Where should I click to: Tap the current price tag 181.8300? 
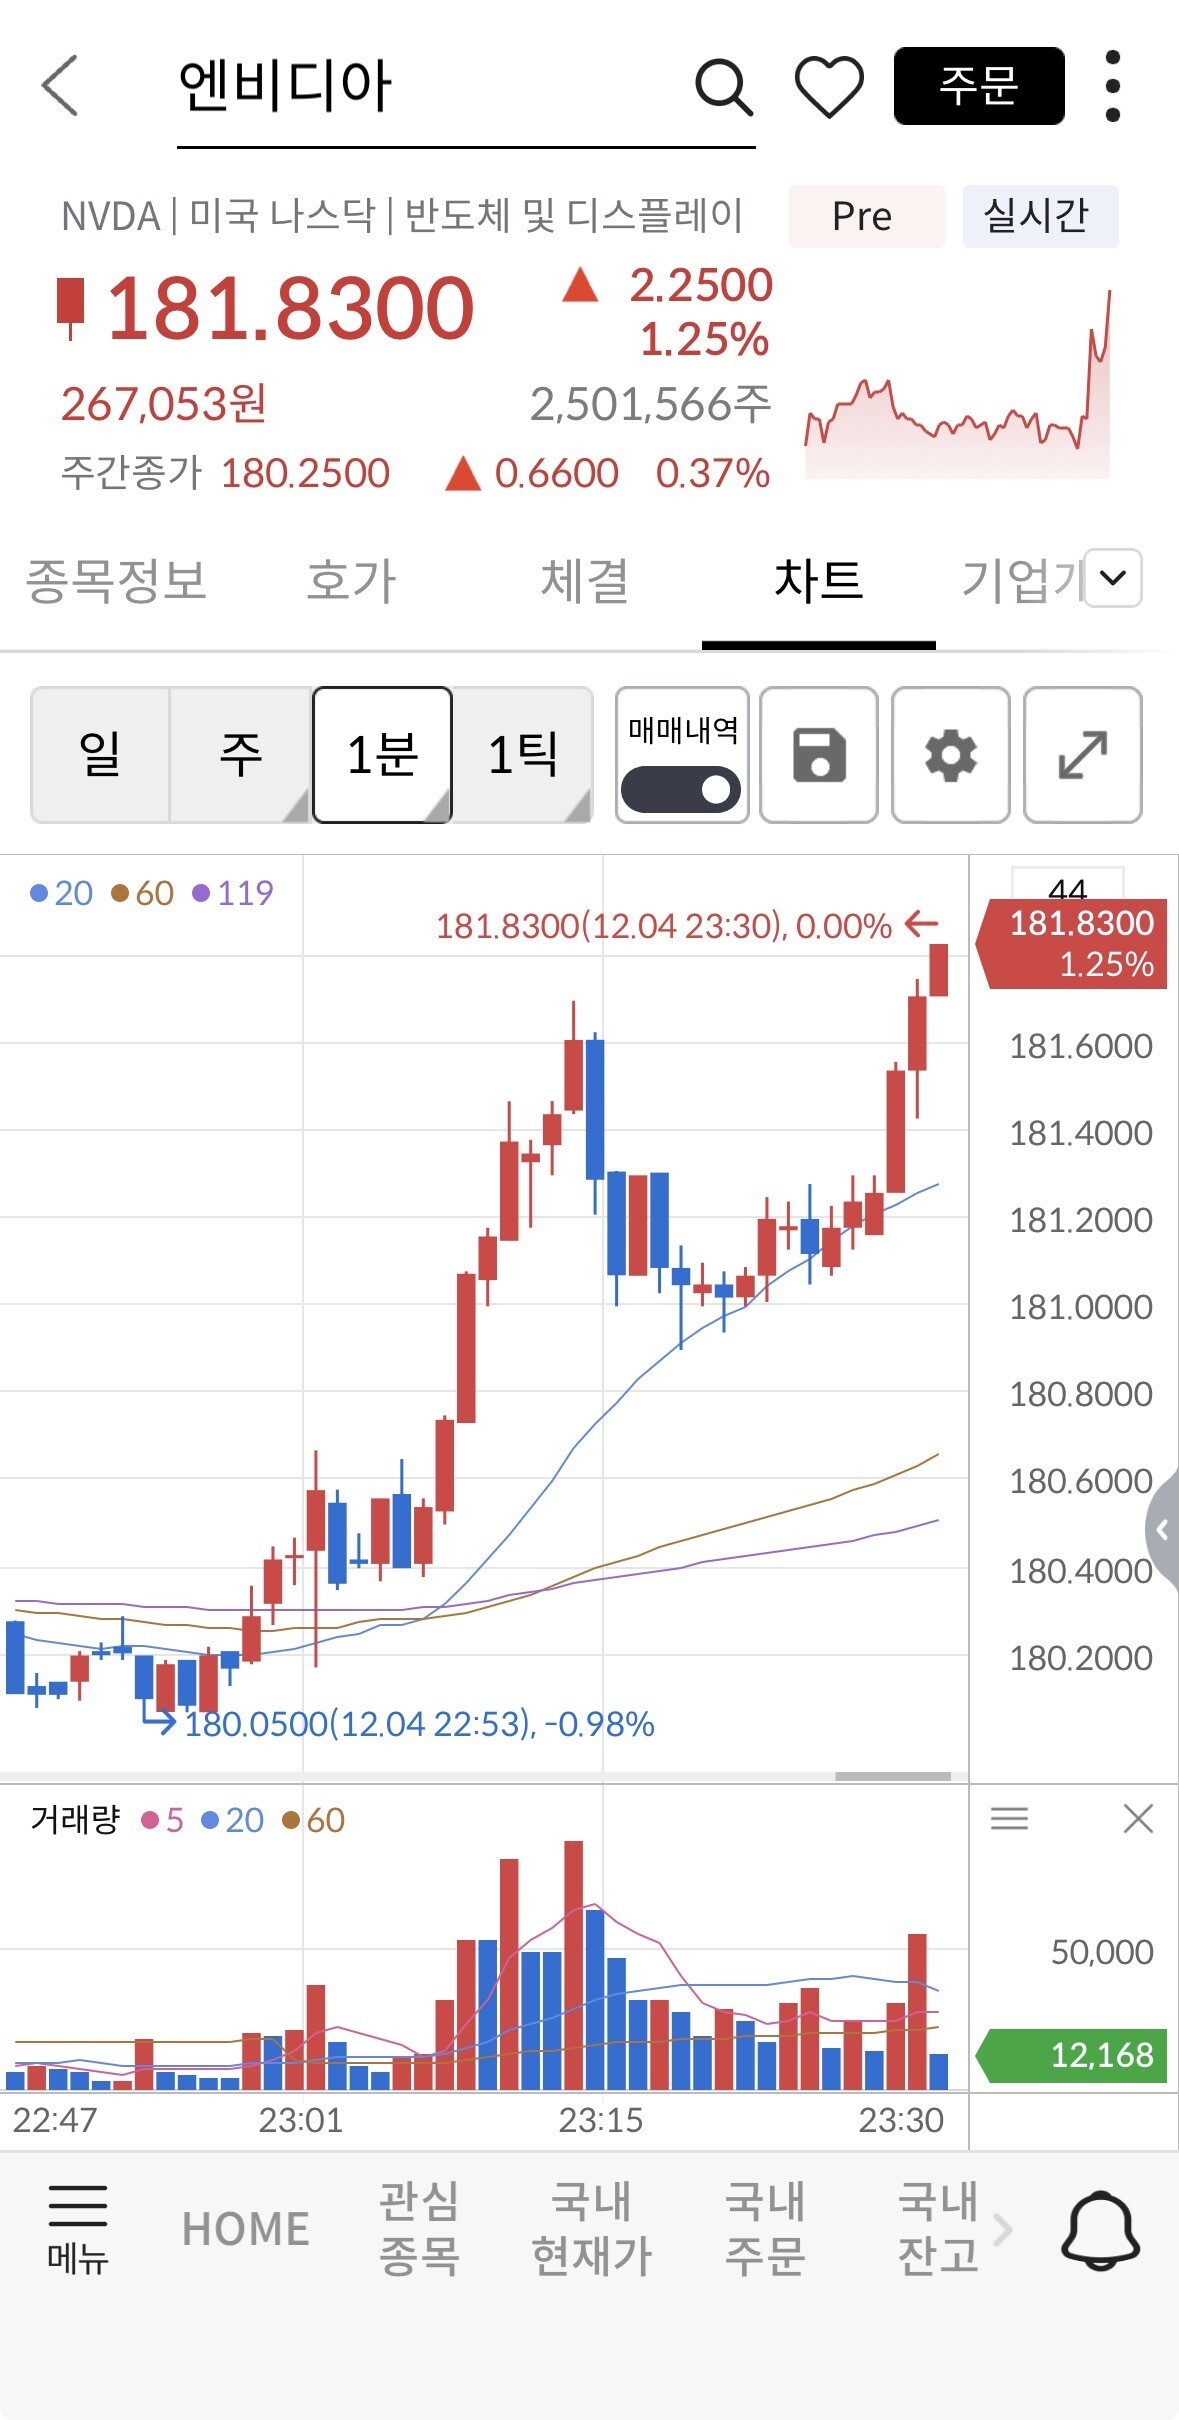coord(1073,943)
